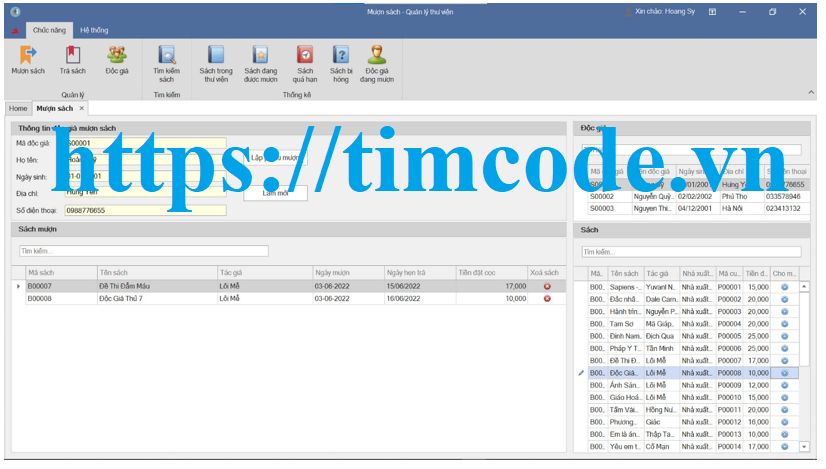Viewport: 826px width, 469px height.
Task: Show Độc giả đang mượn report
Action: pyautogui.click(x=377, y=64)
